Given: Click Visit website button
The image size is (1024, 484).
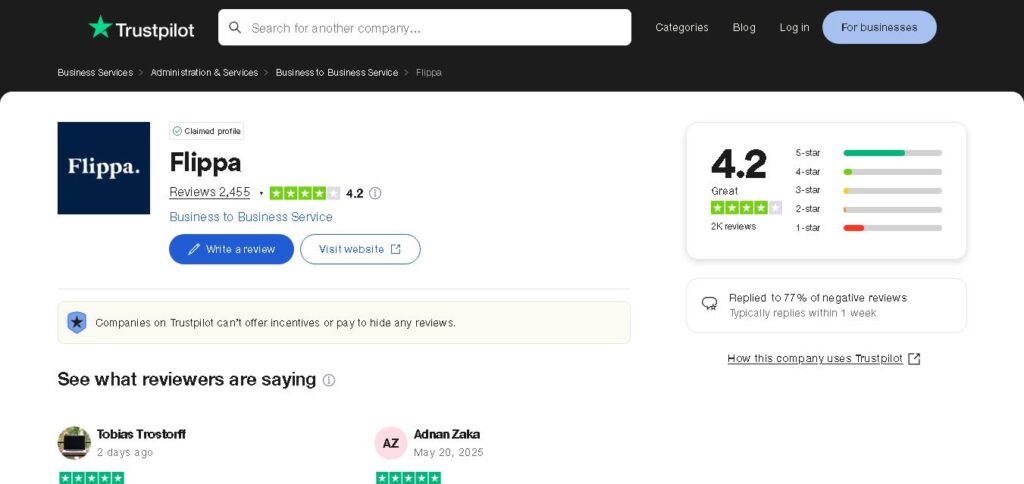Looking at the screenshot, I should (x=360, y=250).
